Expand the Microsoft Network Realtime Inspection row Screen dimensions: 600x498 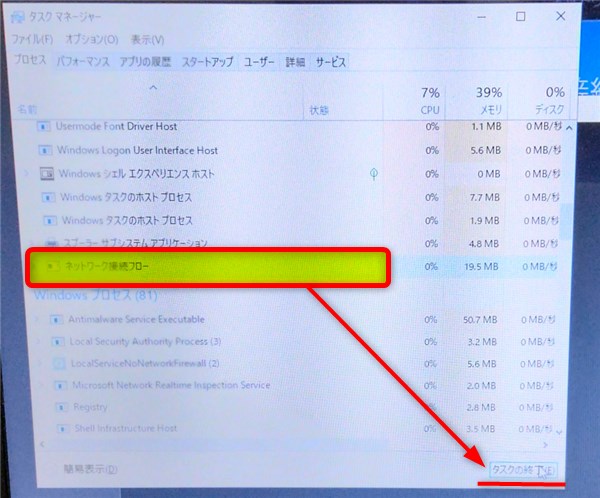click(x=42, y=385)
